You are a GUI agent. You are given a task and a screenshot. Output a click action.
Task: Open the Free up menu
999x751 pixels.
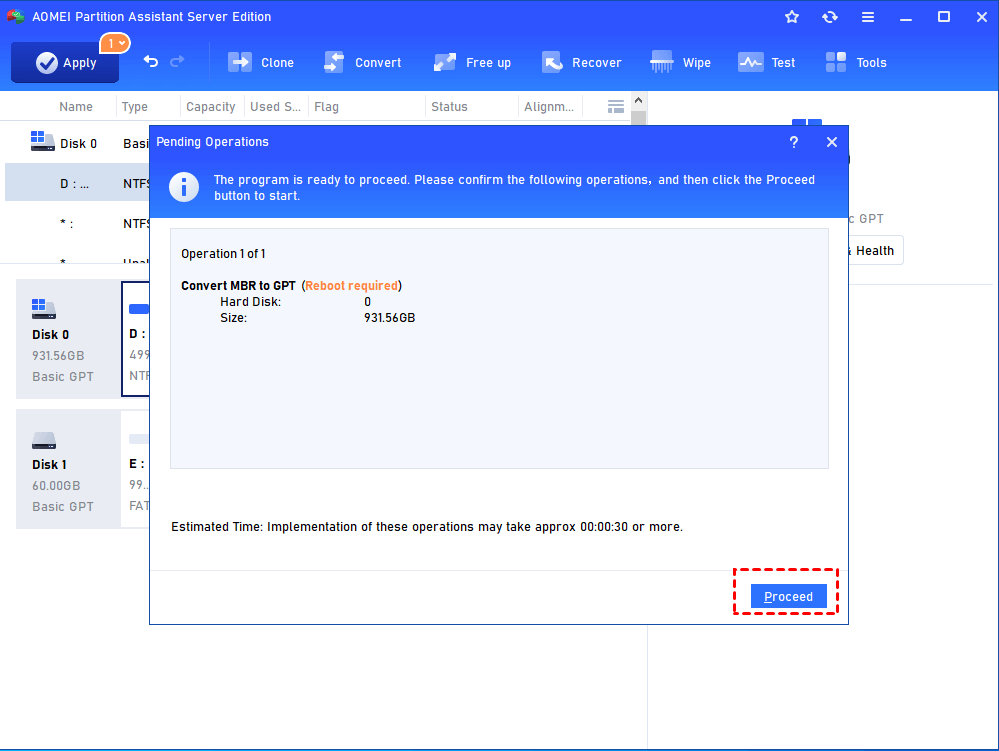[472, 62]
